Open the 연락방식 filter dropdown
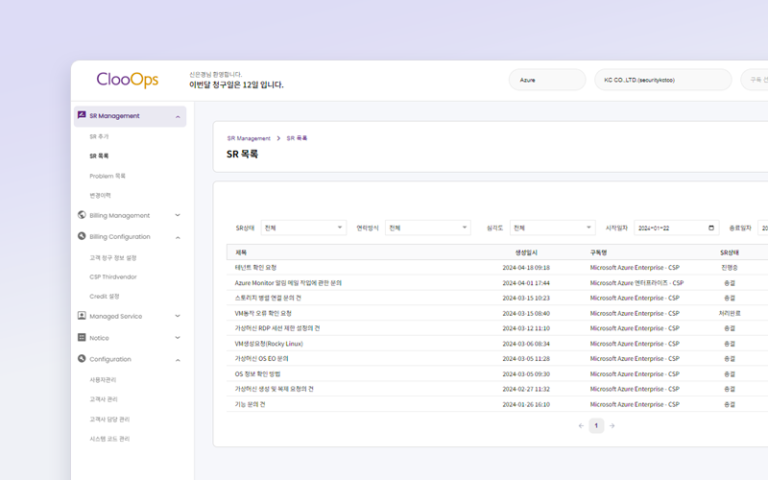 point(428,228)
